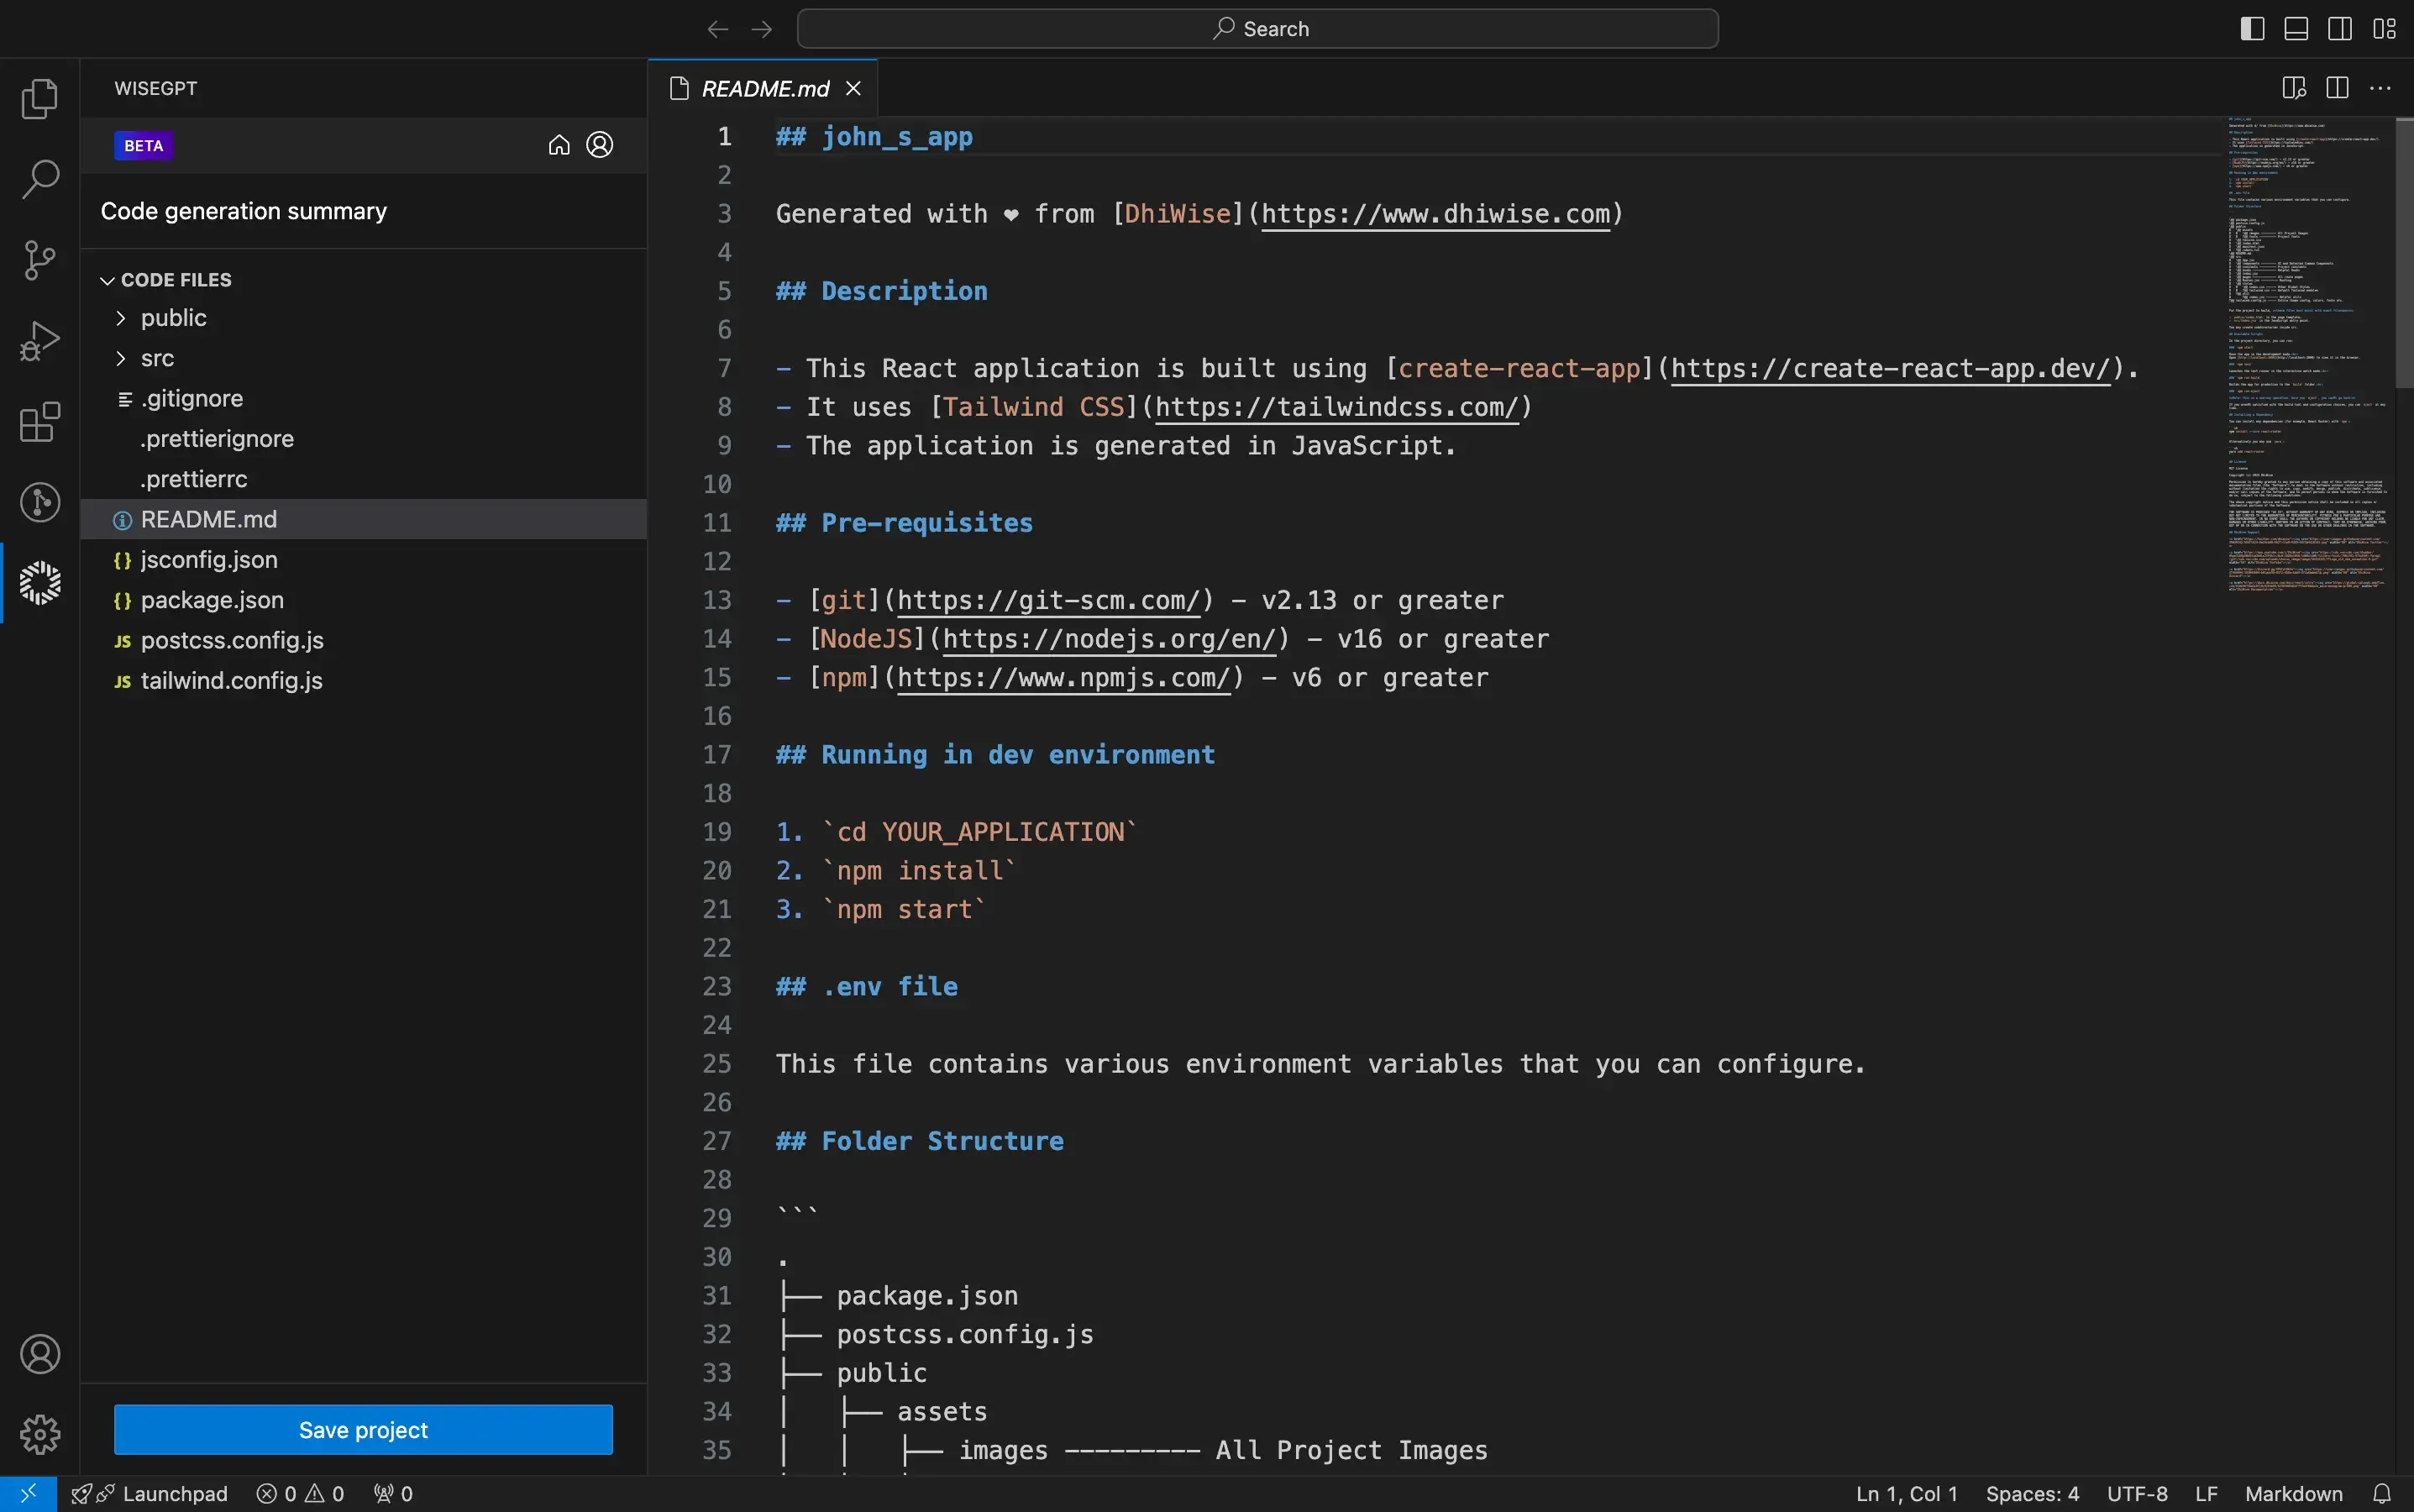The height and width of the screenshot is (1512, 2414).
Task: Click the WiseGPT plugin icon in sidebar
Action: click(x=39, y=582)
